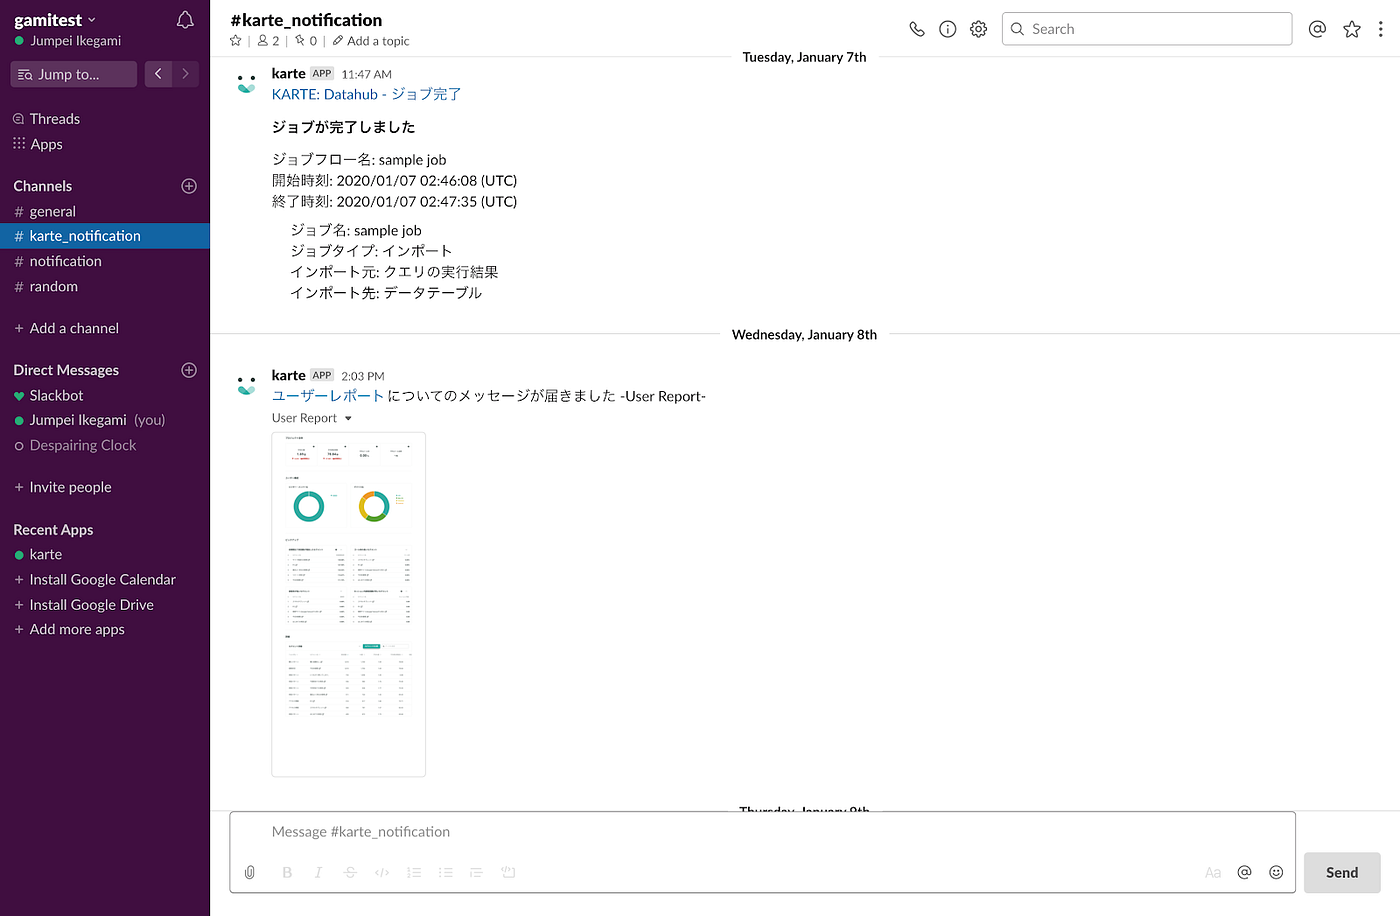Go forward with the history right arrow

point(186,74)
